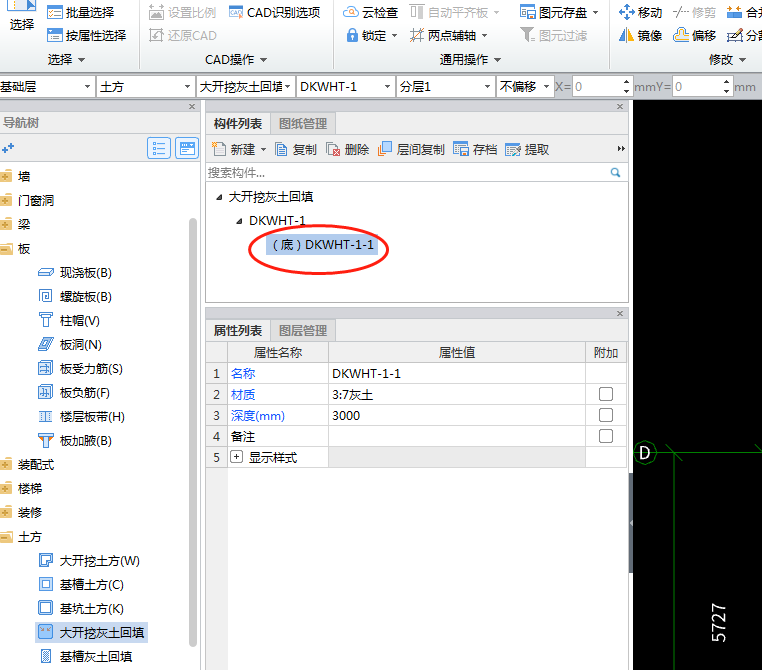Switch to the 构件列表 tab
The image size is (762, 670).
coord(238,123)
